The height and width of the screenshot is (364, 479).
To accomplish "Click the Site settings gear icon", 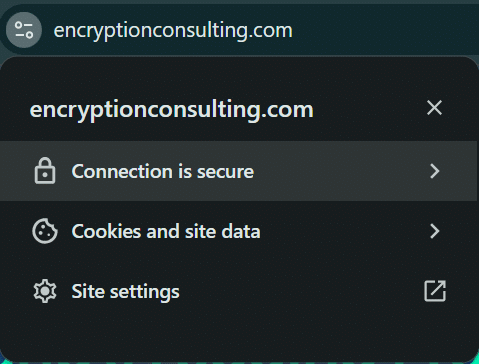I will coord(45,291).
